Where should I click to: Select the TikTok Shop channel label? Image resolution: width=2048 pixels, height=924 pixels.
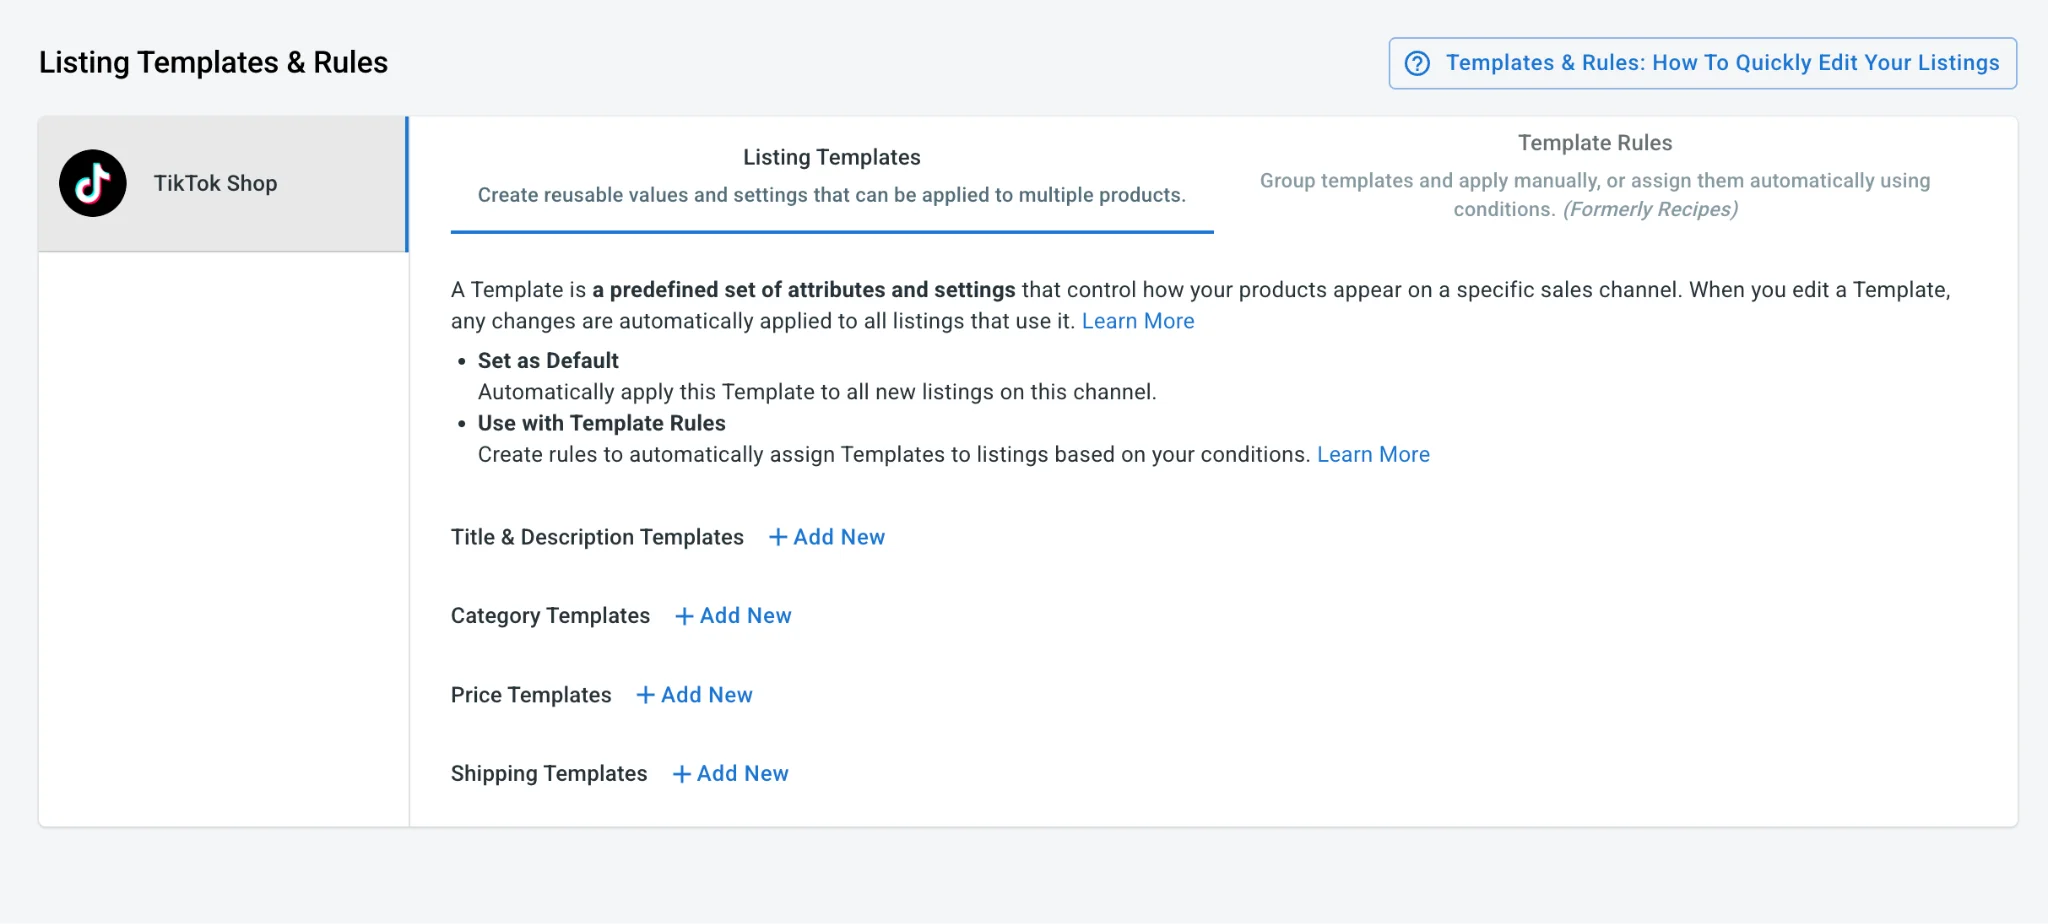point(215,183)
